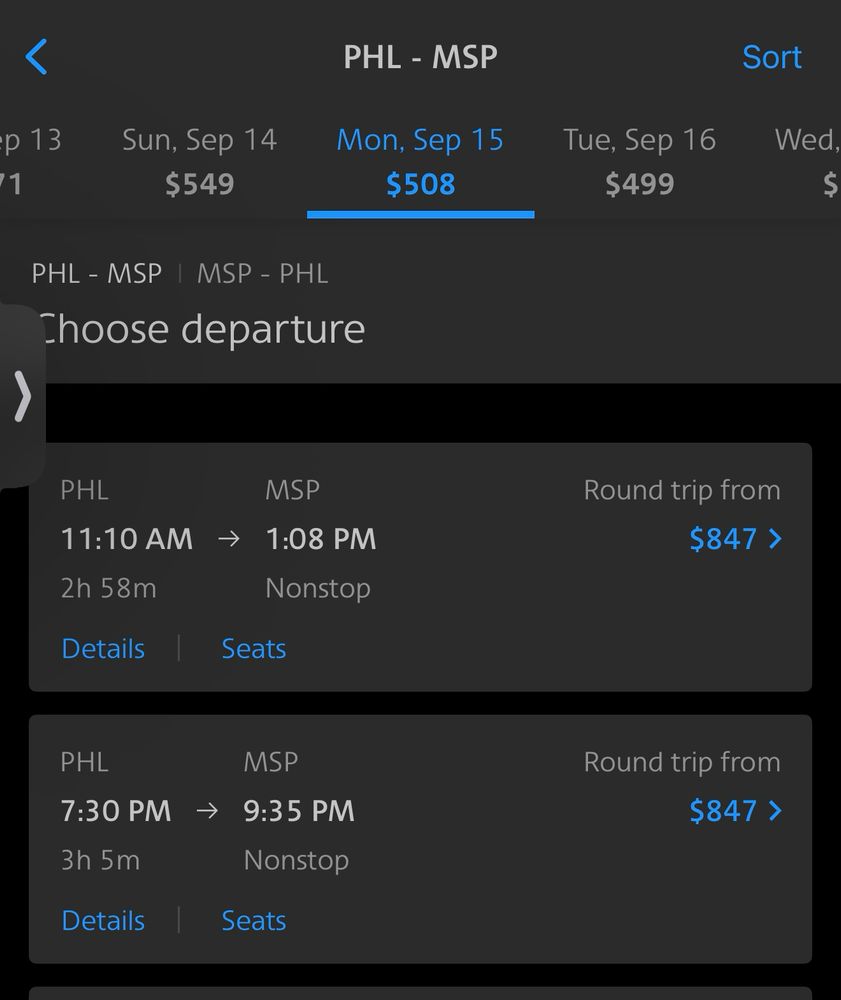
Task: View Seats for the 11:10 AM flight
Action: [253, 649]
